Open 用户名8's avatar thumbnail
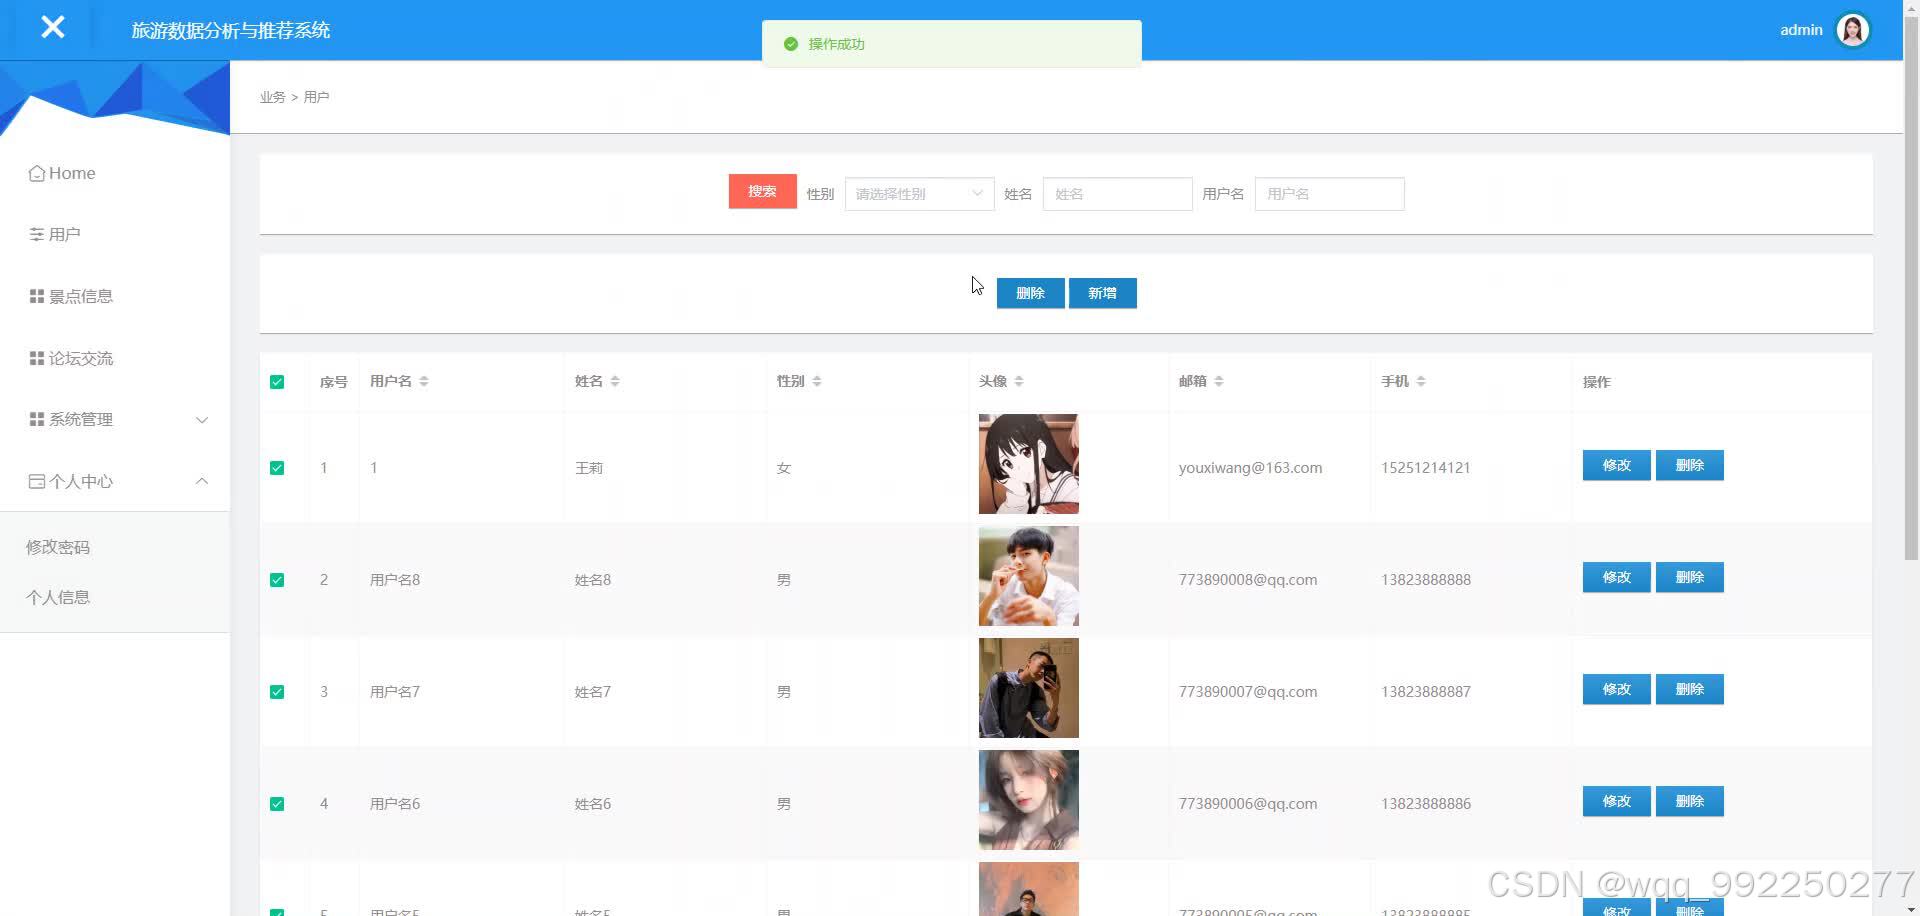Viewport: 1920px width, 916px height. [x=1028, y=576]
